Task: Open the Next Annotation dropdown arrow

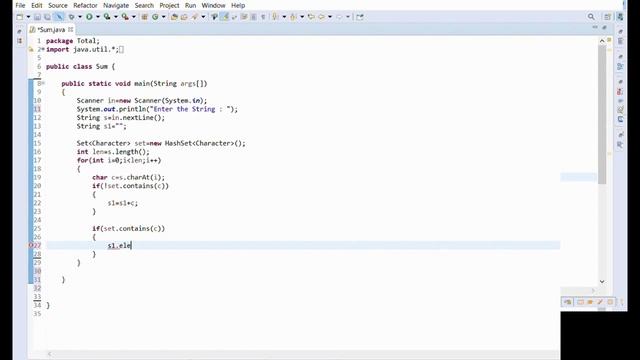Action: 284,17
